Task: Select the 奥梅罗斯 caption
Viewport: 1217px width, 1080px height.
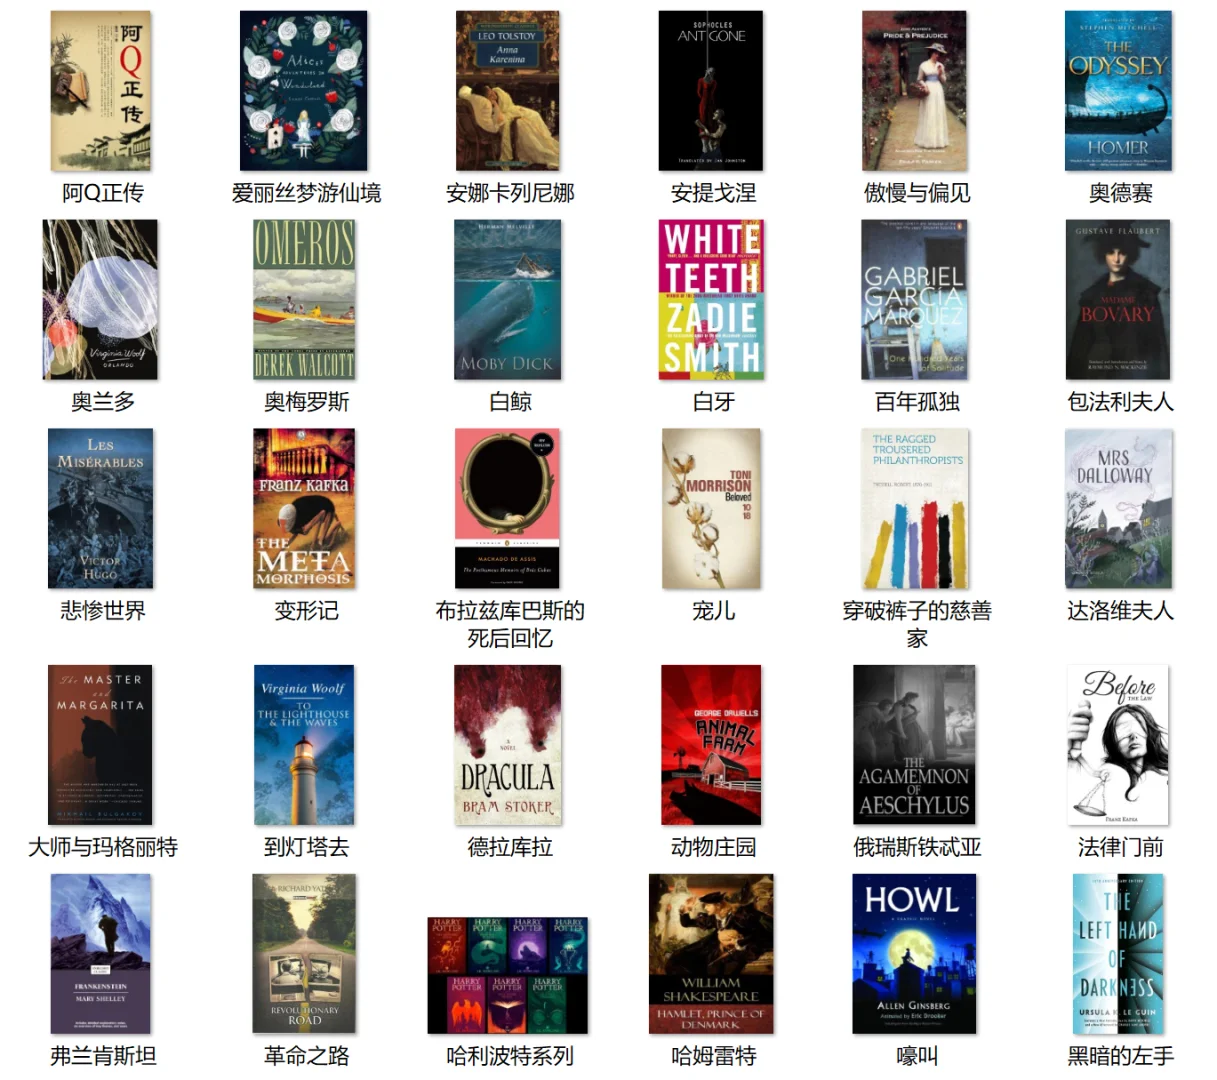Action: [x=306, y=402]
